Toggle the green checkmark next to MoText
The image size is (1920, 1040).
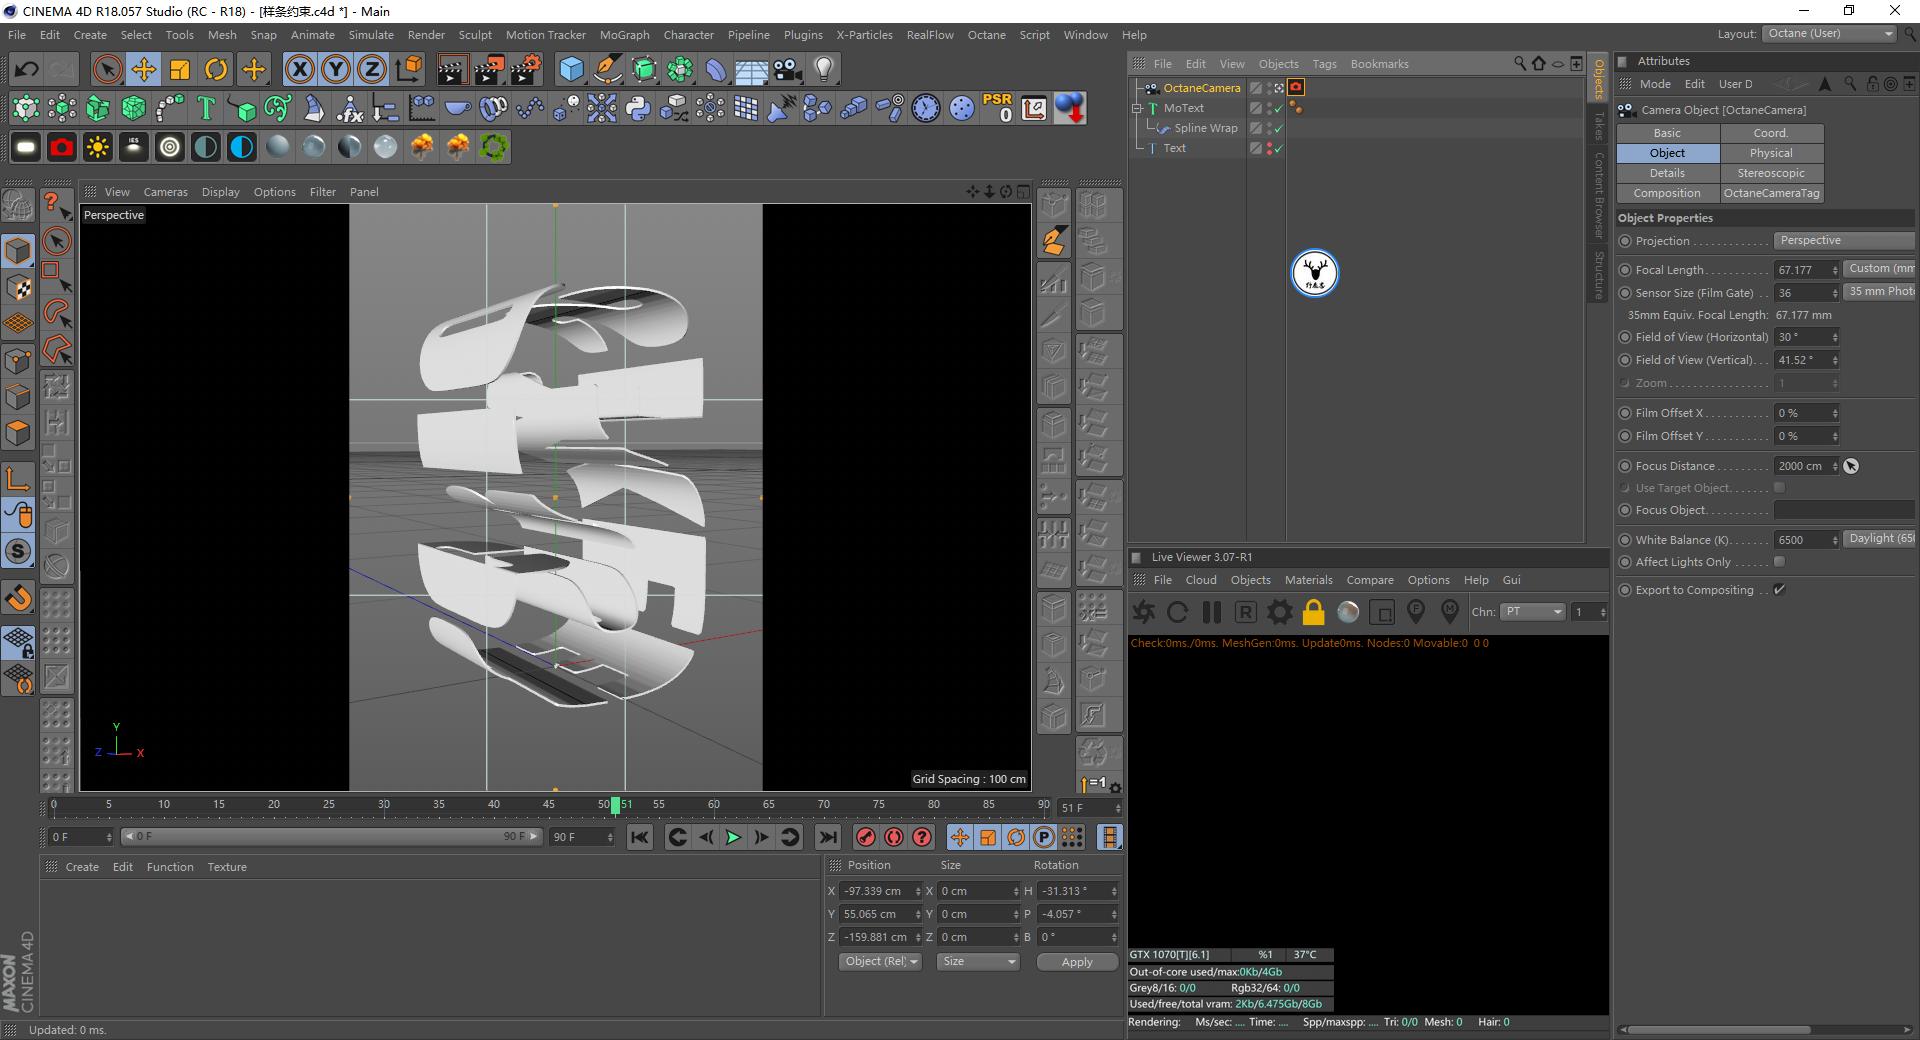[x=1277, y=108]
